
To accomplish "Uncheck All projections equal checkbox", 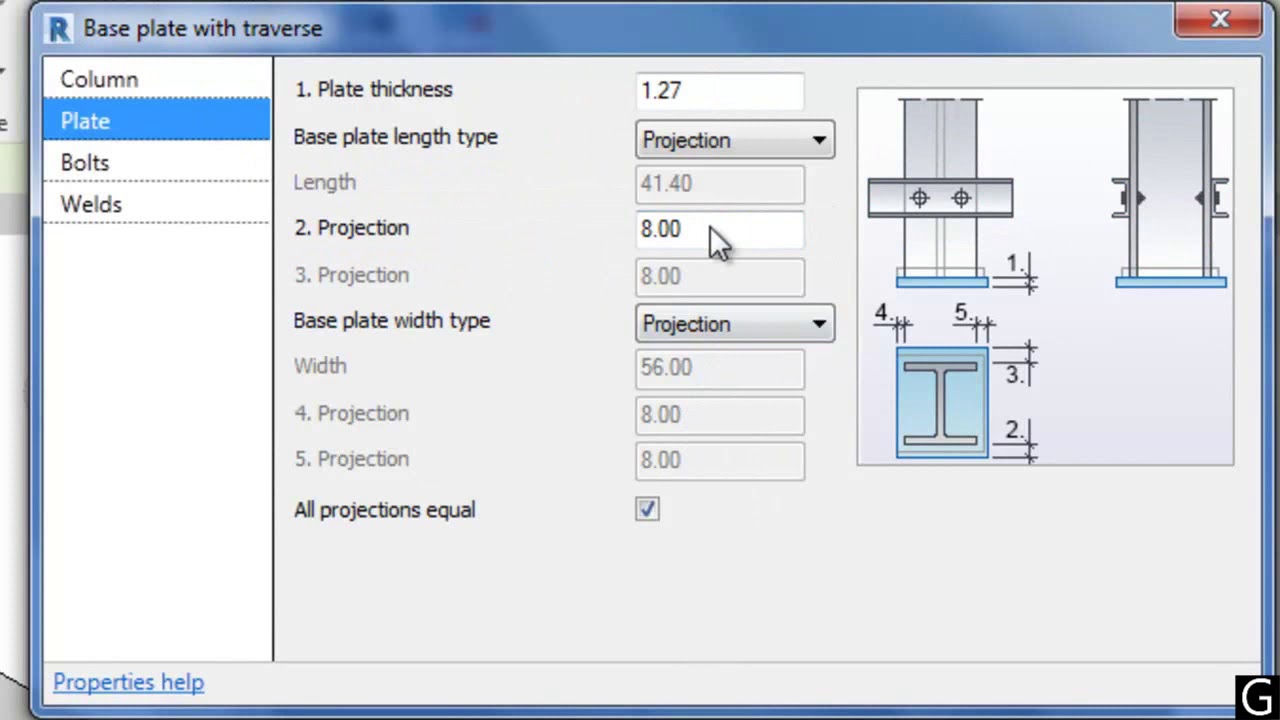I will coord(647,509).
